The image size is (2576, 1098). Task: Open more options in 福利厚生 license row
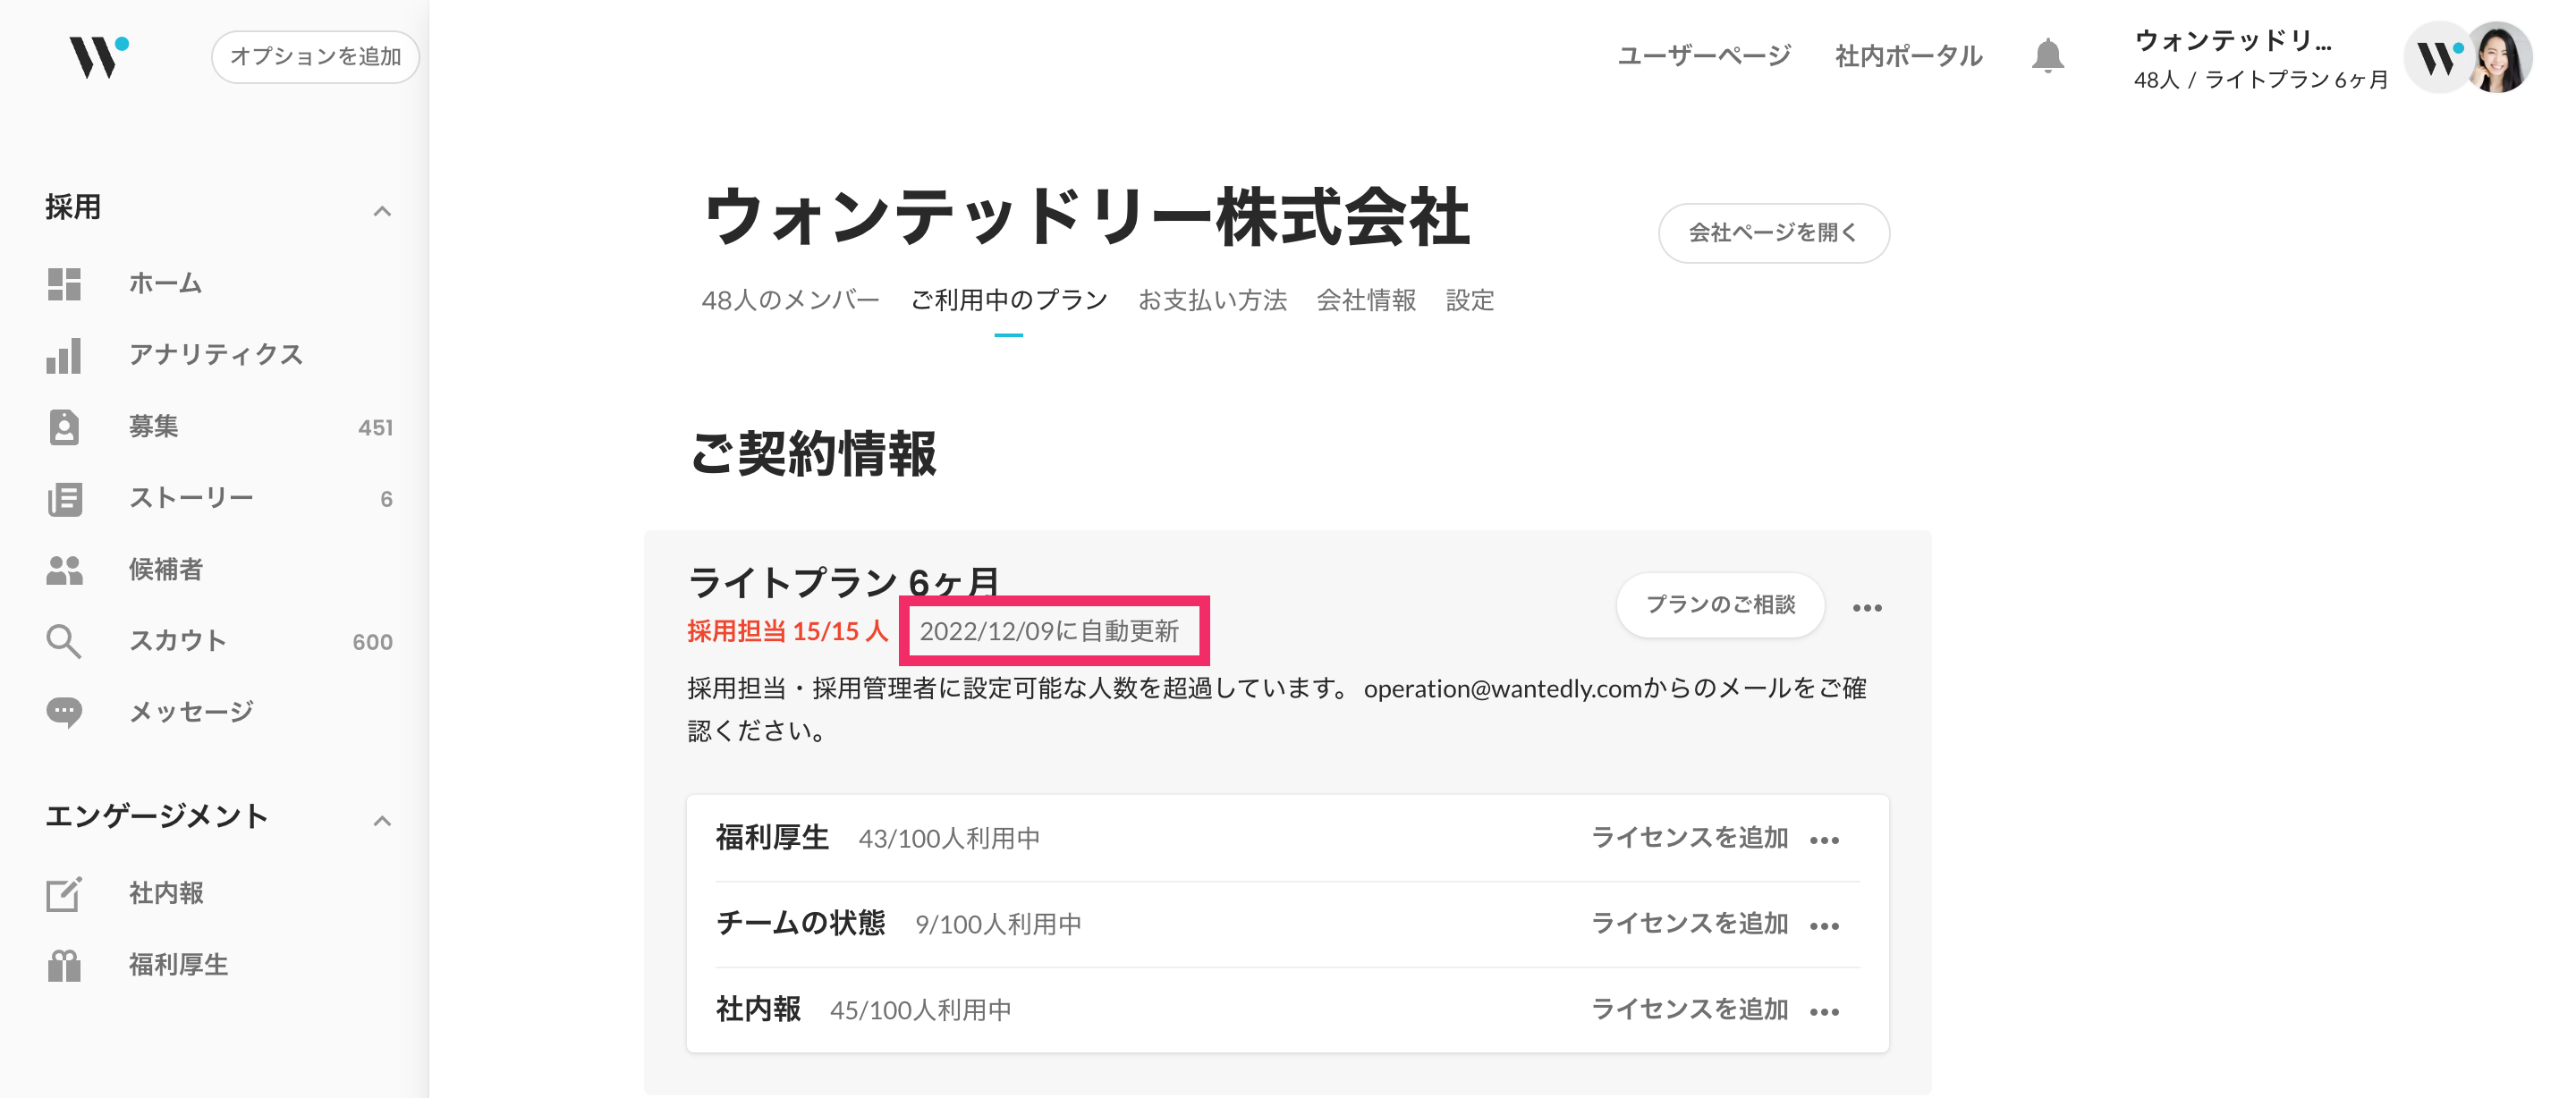[1824, 840]
